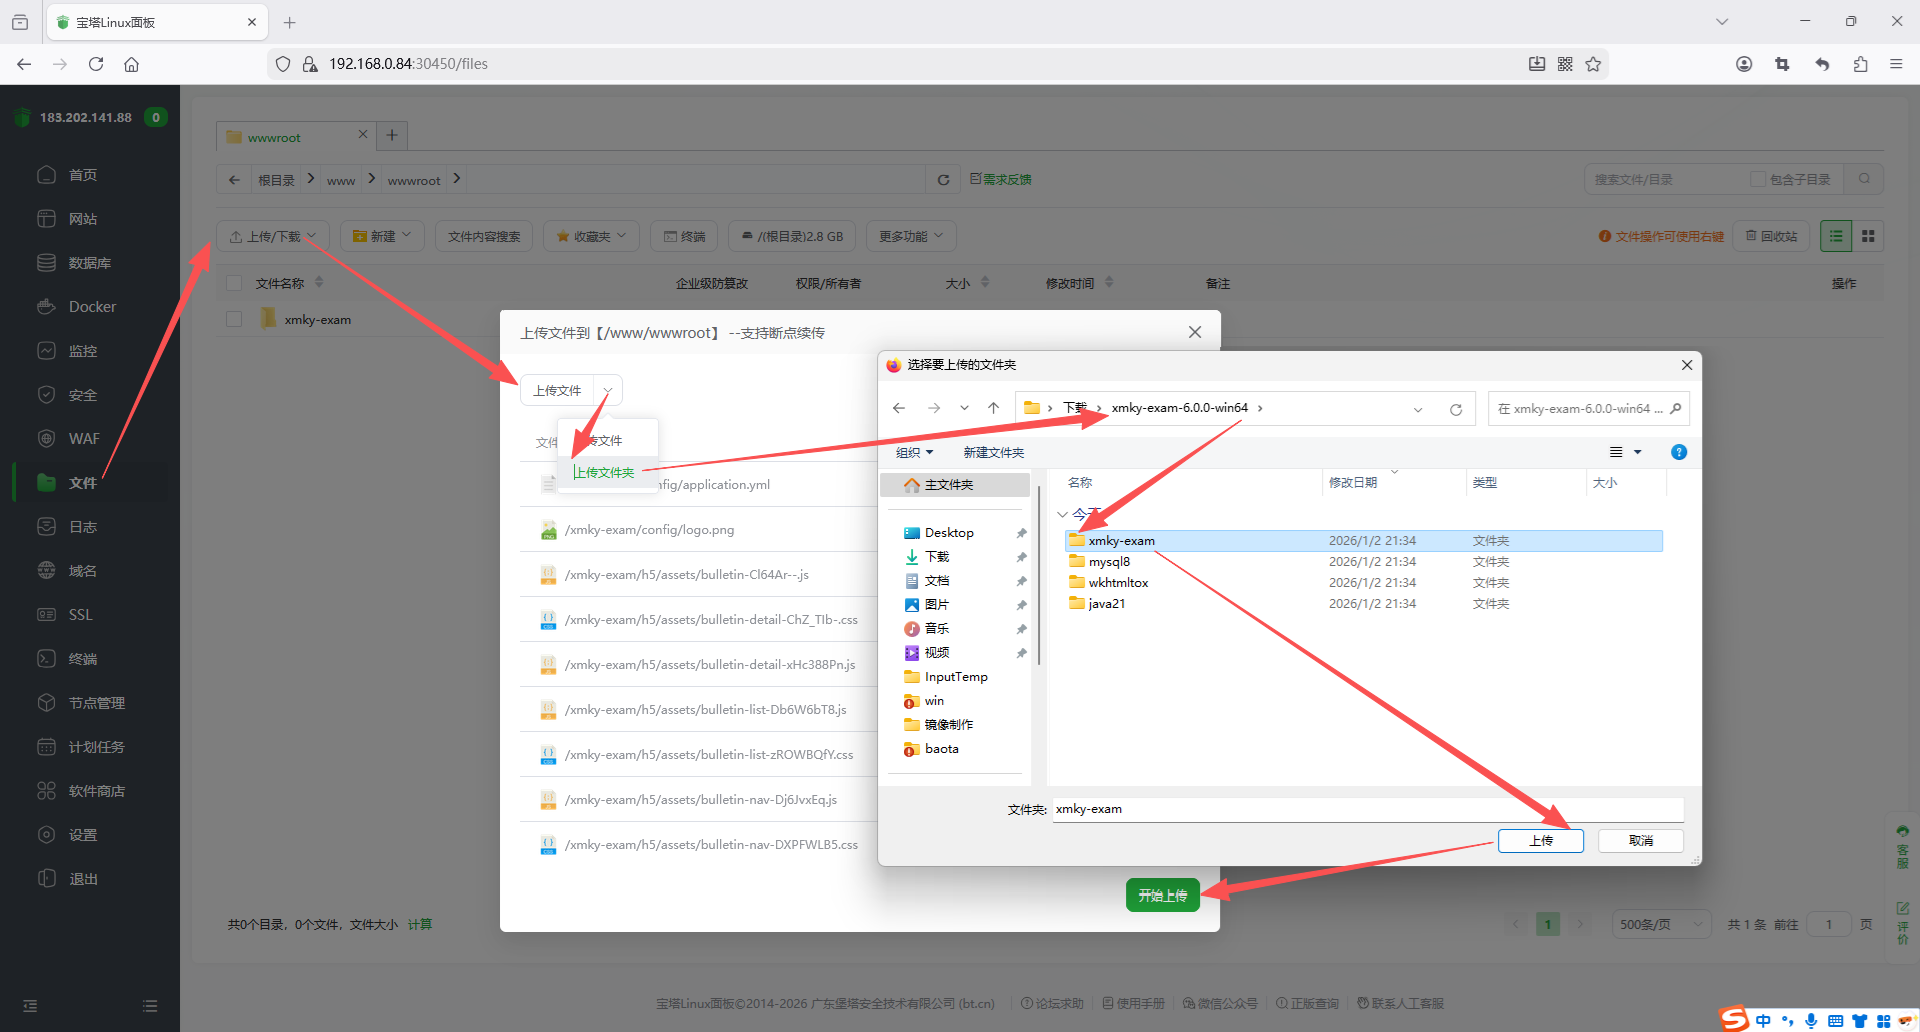The height and width of the screenshot is (1032, 1920).
Task: Choose 上传文件夹 from the upload menu
Action: (604, 472)
